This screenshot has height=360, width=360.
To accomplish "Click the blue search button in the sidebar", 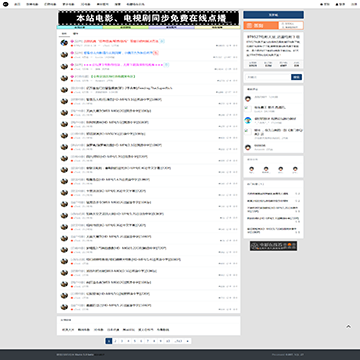I will coord(297,77).
